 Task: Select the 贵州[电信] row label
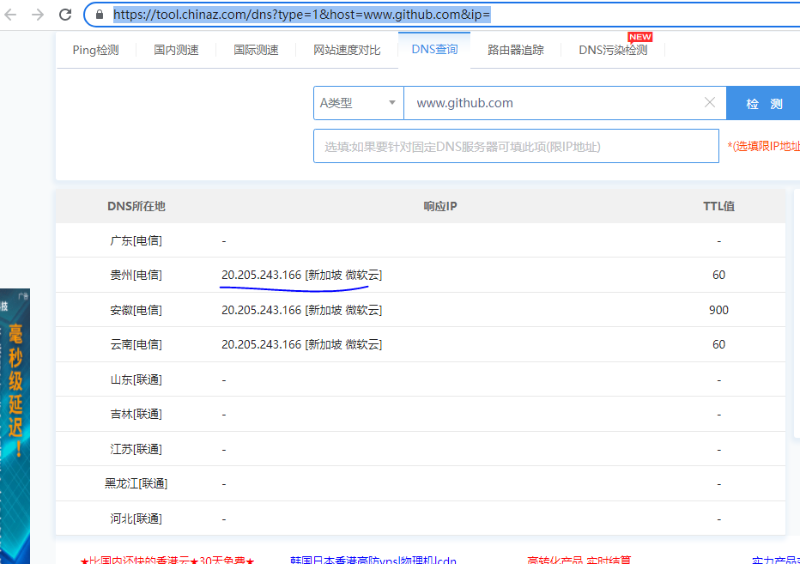136,275
